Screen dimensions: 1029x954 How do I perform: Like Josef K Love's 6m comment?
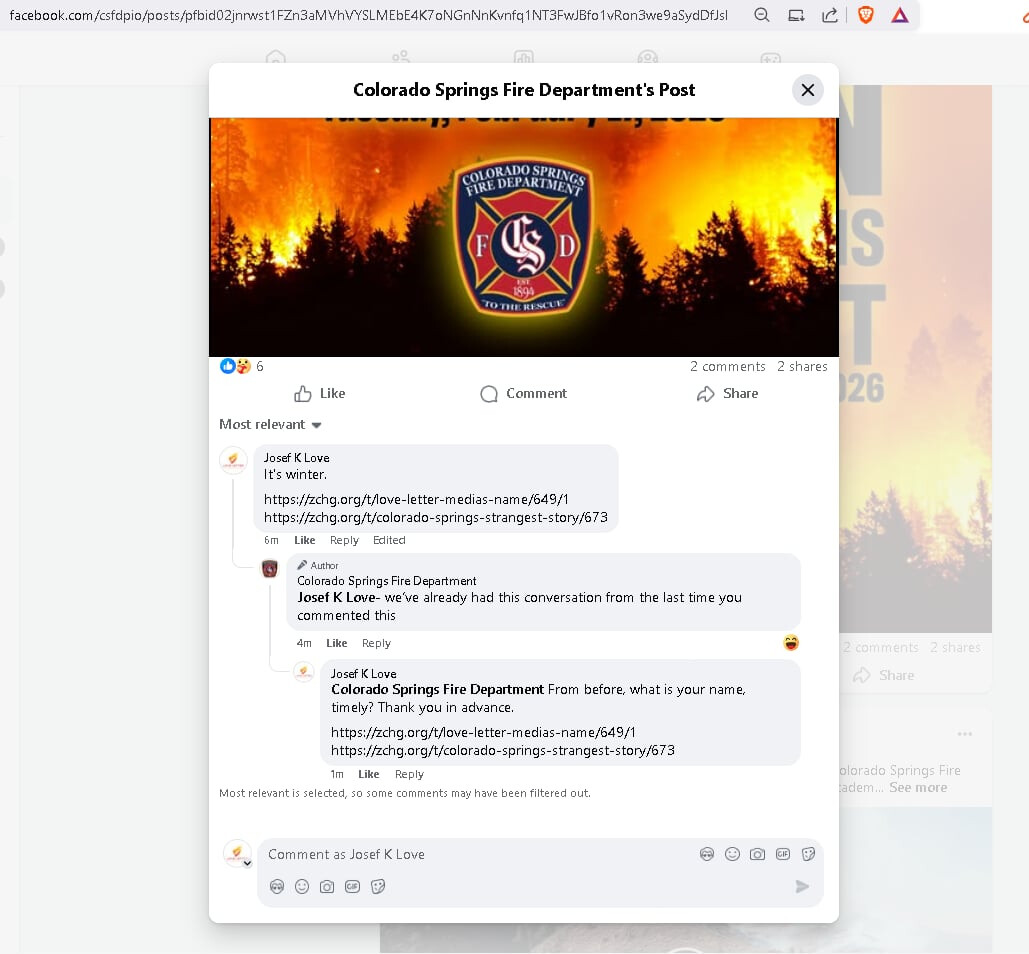point(304,540)
